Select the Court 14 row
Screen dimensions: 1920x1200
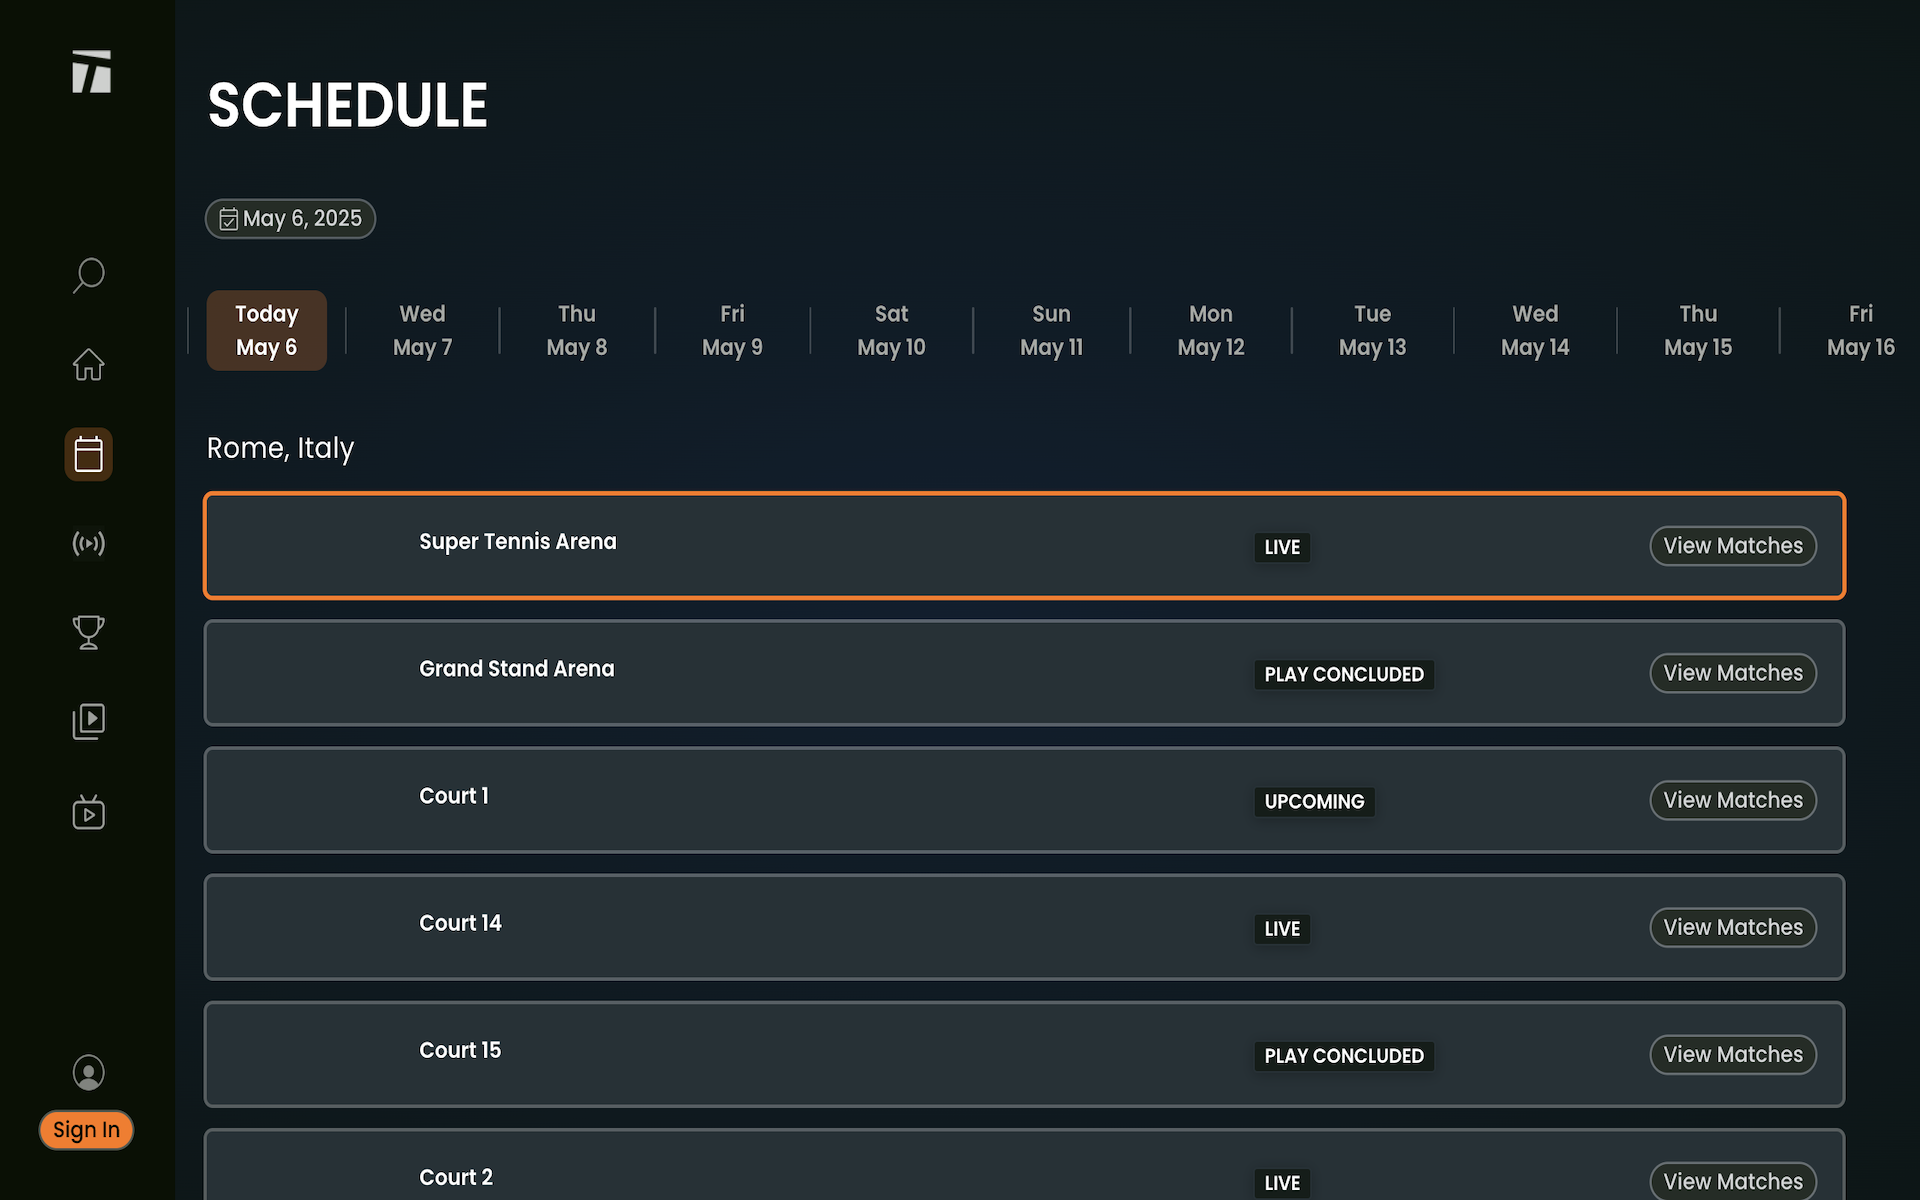click(800, 927)
